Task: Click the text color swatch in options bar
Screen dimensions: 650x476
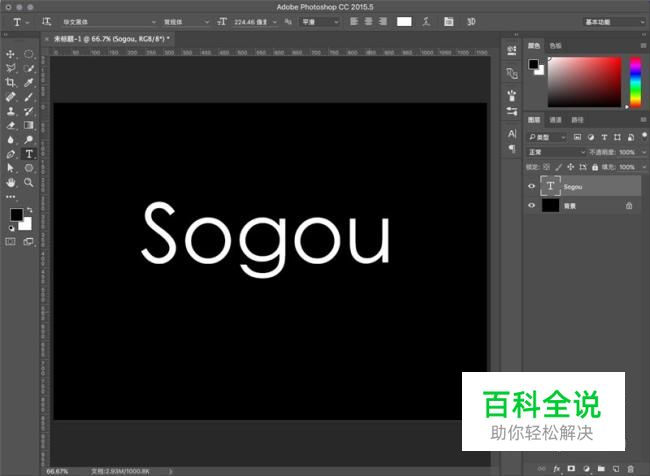Action: click(404, 21)
